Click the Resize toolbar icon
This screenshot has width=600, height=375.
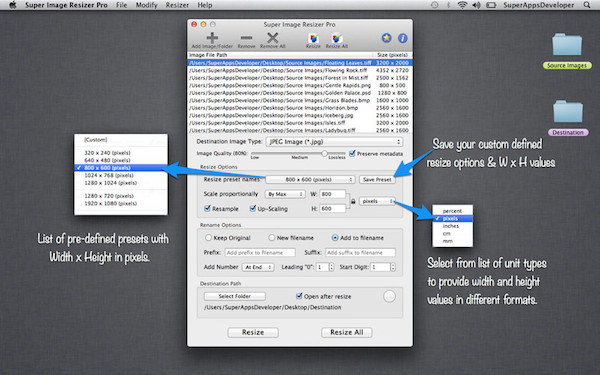(313, 38)
